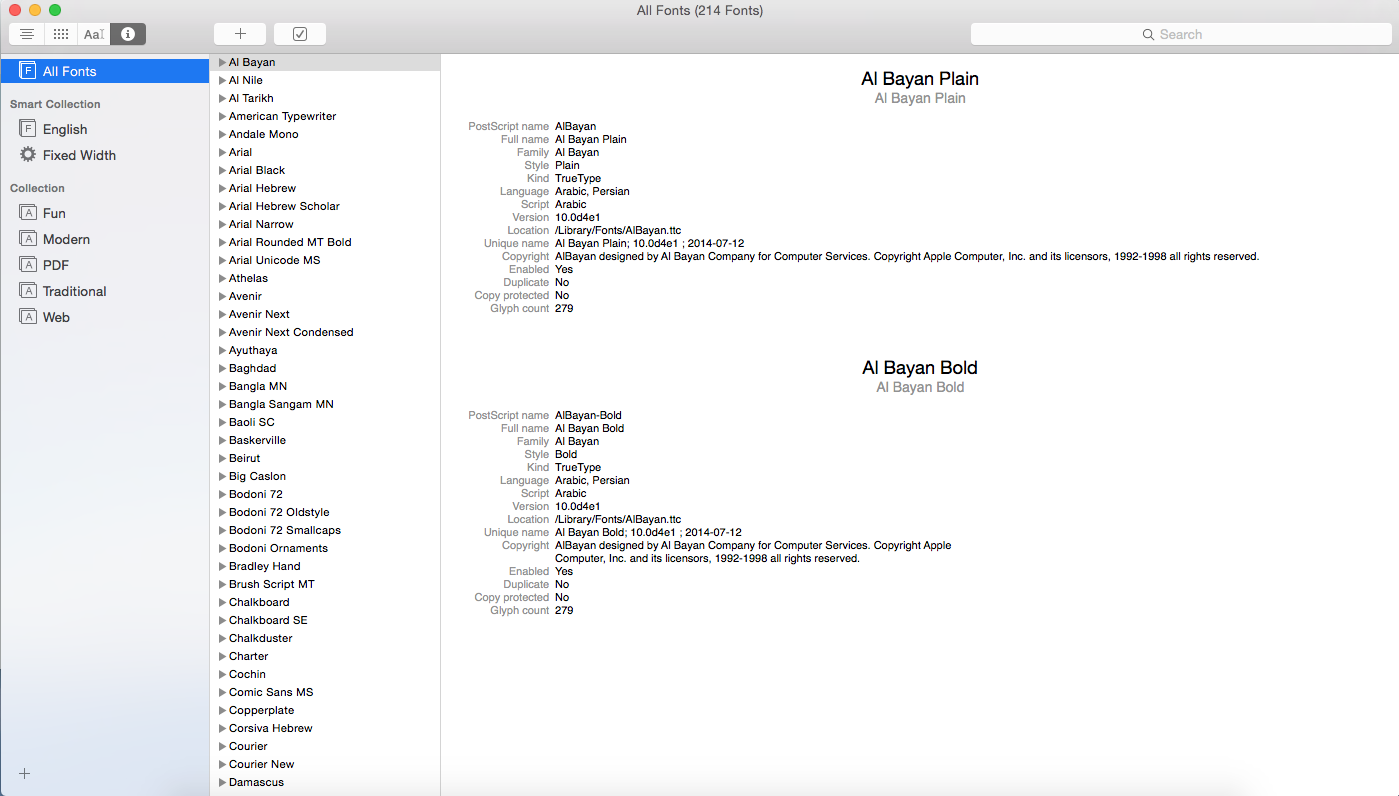Expand the Al Bayan font family
Viewport: 1399px width, 796px height.
(x=222, y=62)
